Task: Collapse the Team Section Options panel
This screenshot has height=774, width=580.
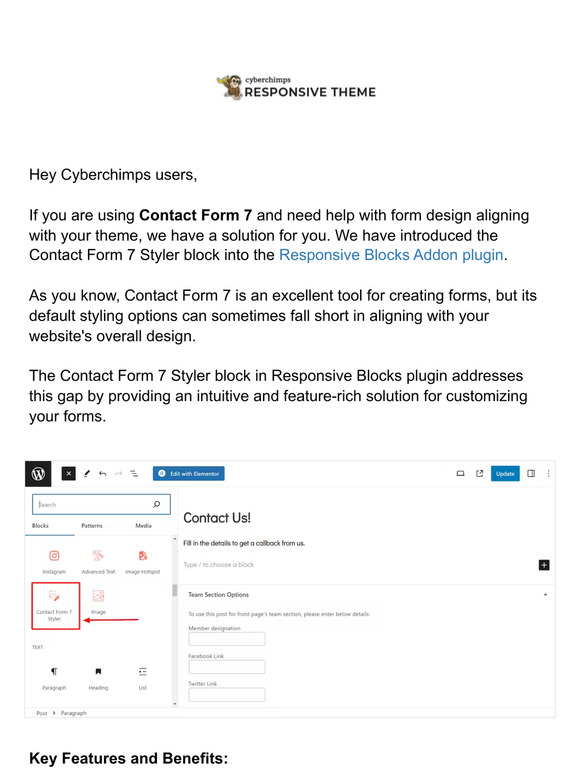Action: 545,595
